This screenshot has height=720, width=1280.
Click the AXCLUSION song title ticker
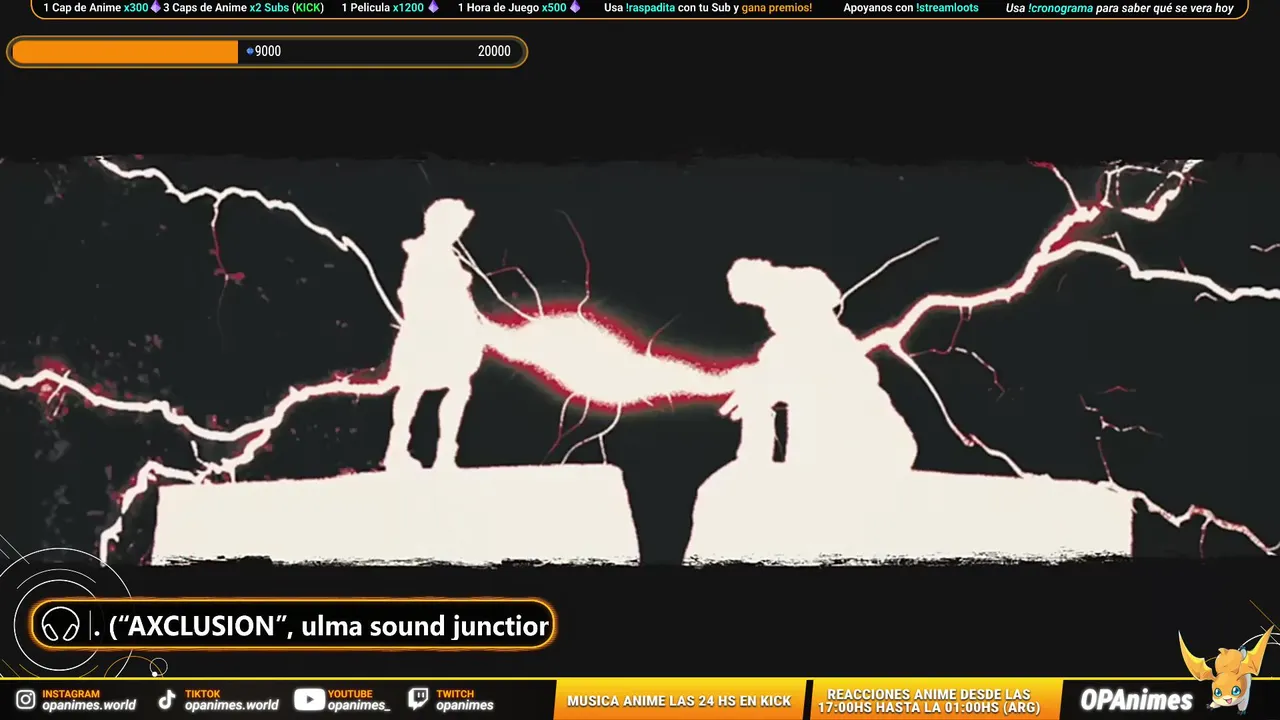(320, 626)
